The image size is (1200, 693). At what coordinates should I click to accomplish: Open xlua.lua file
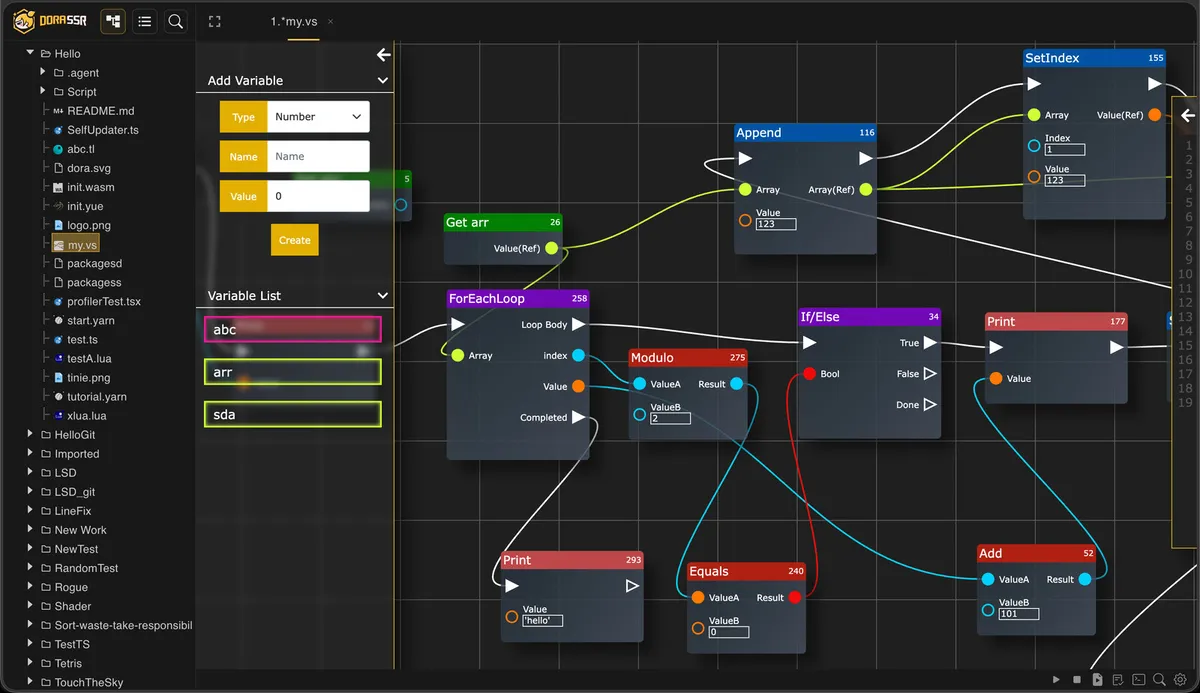click(x=86, y=415)
